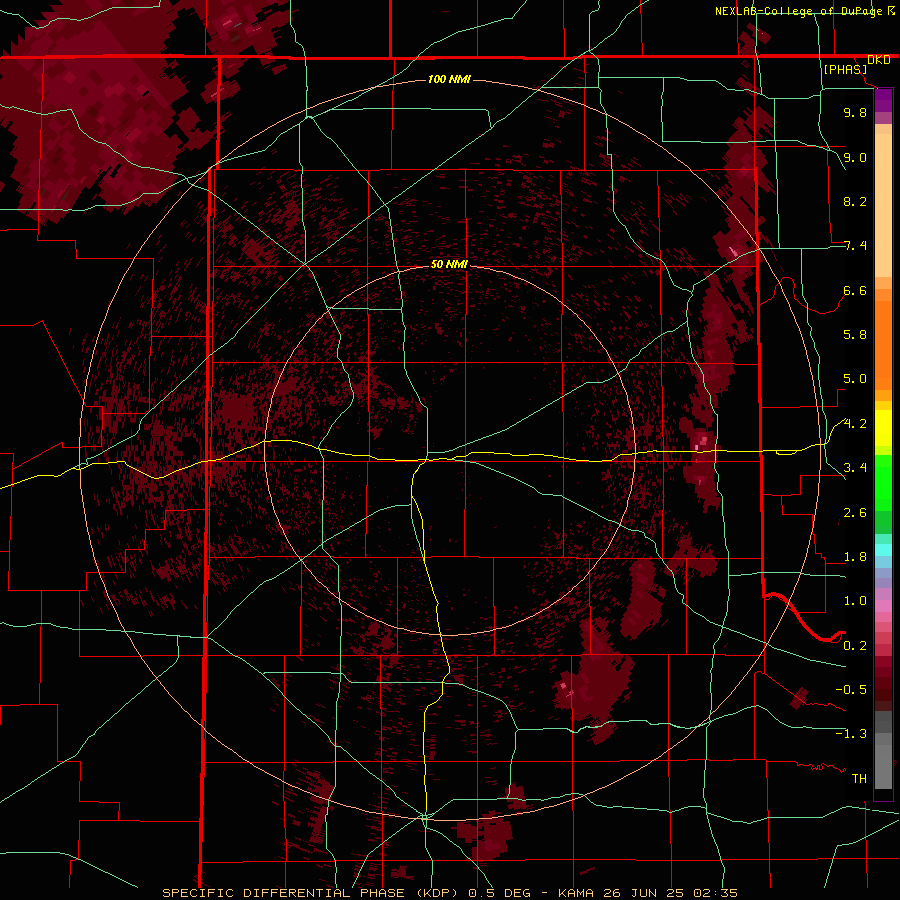The width and height of the screenshot is (900, 900).
Task: Click the yellow segment of the color bar
Action: point(883,428)
